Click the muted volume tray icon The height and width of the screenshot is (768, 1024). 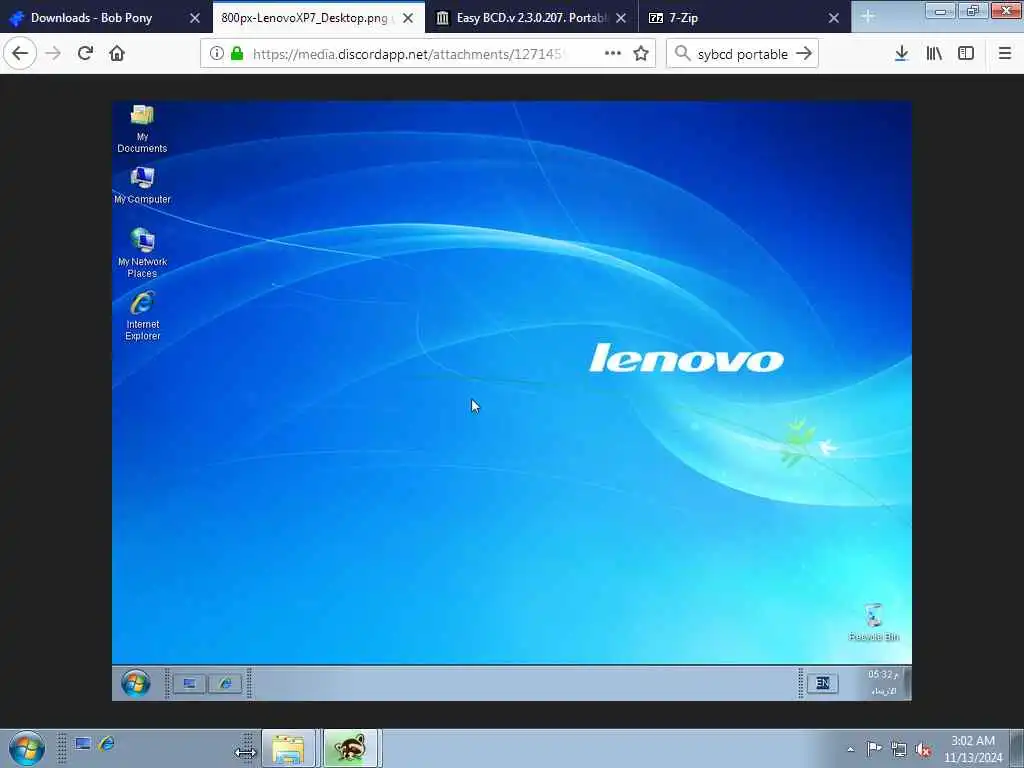point(923,749)
